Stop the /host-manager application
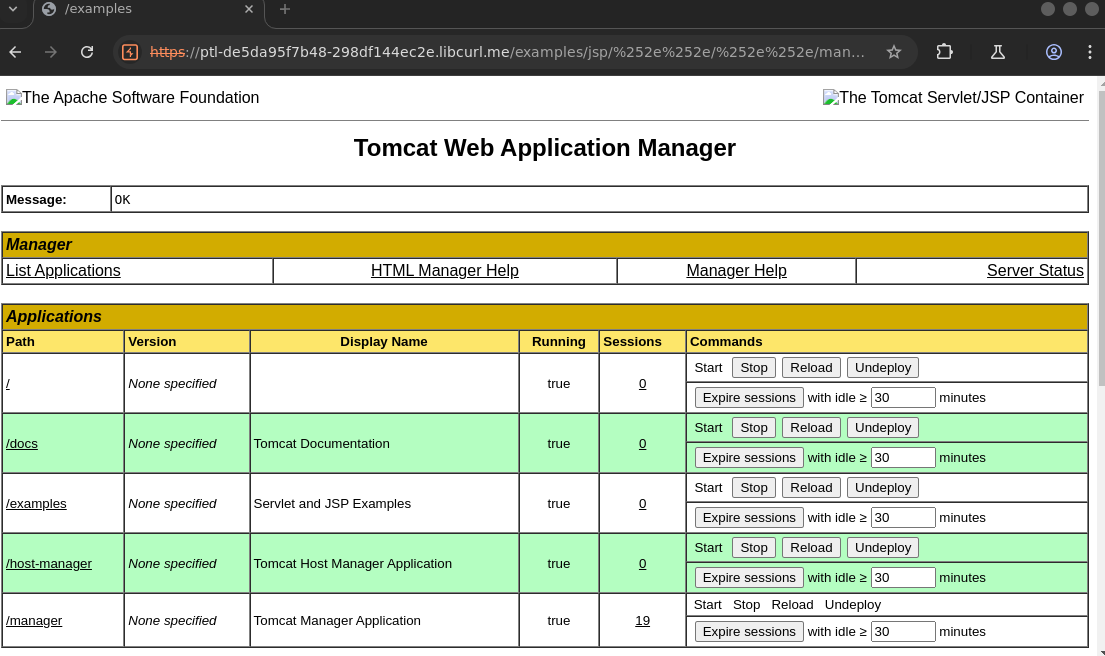 (x=753, y=547)
